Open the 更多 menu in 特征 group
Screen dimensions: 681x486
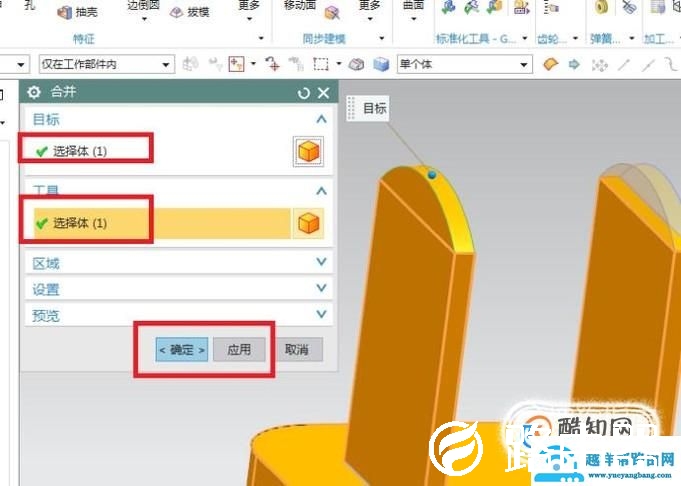coord(249,8)
